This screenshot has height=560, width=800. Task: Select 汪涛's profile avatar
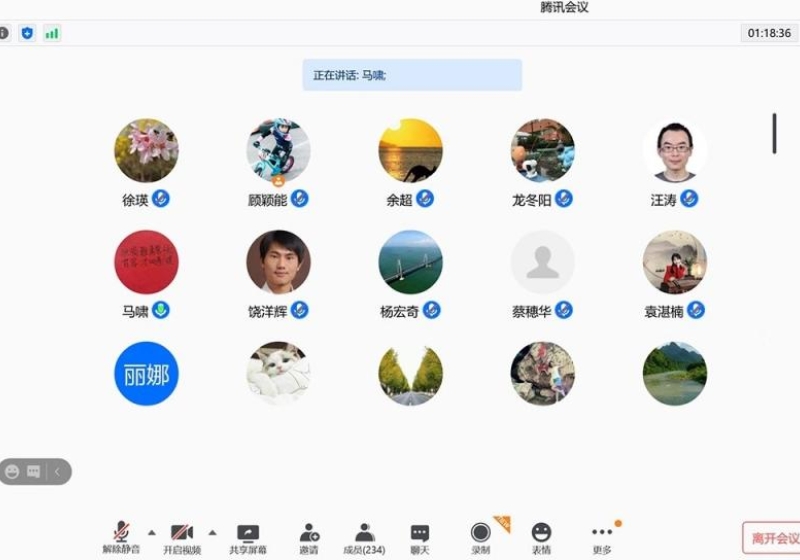pos(674,151)
